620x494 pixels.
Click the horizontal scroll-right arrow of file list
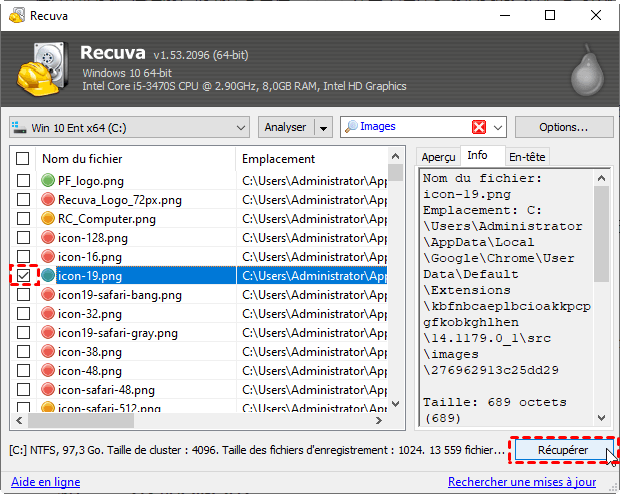379,420
